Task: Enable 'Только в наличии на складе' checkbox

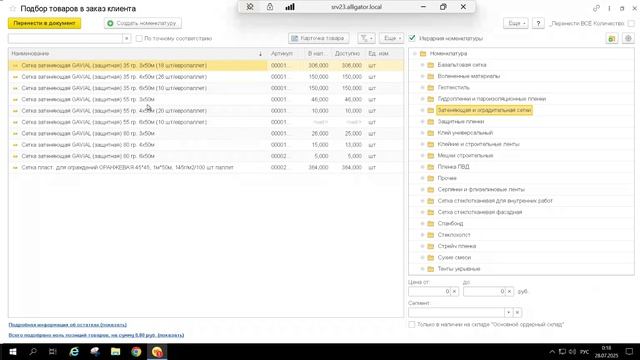Action: [412, 324]
